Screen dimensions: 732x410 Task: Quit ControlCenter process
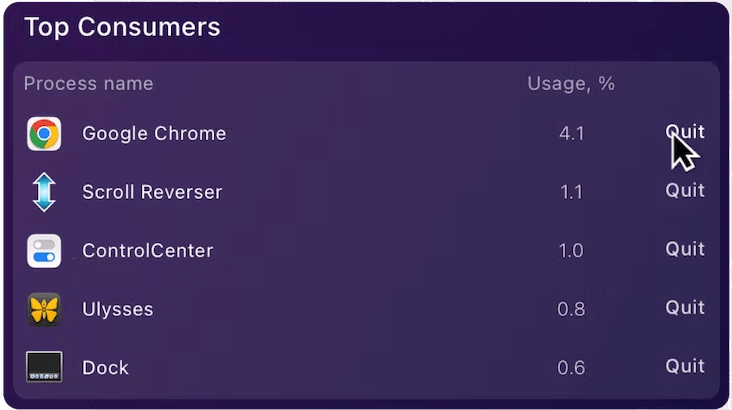(685, 249)
